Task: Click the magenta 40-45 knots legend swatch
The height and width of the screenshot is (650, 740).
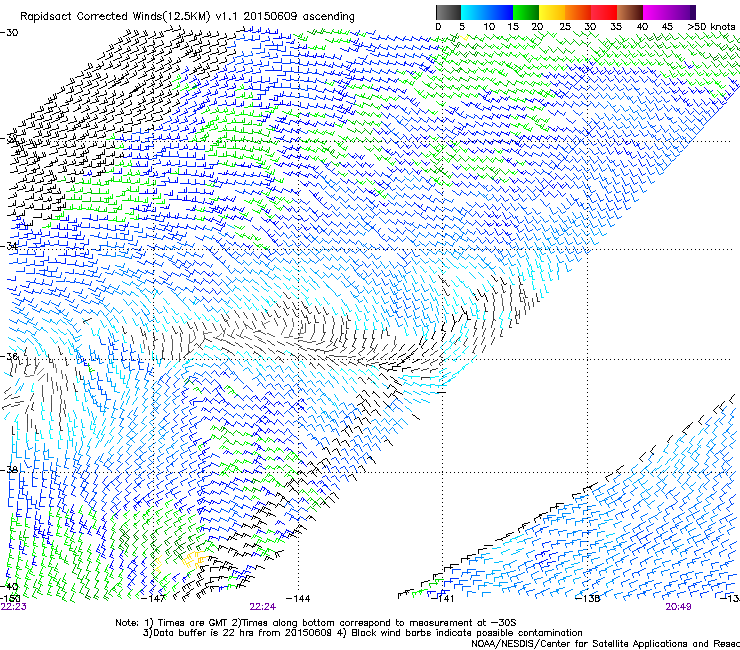Action: click(x=656, y=12)
